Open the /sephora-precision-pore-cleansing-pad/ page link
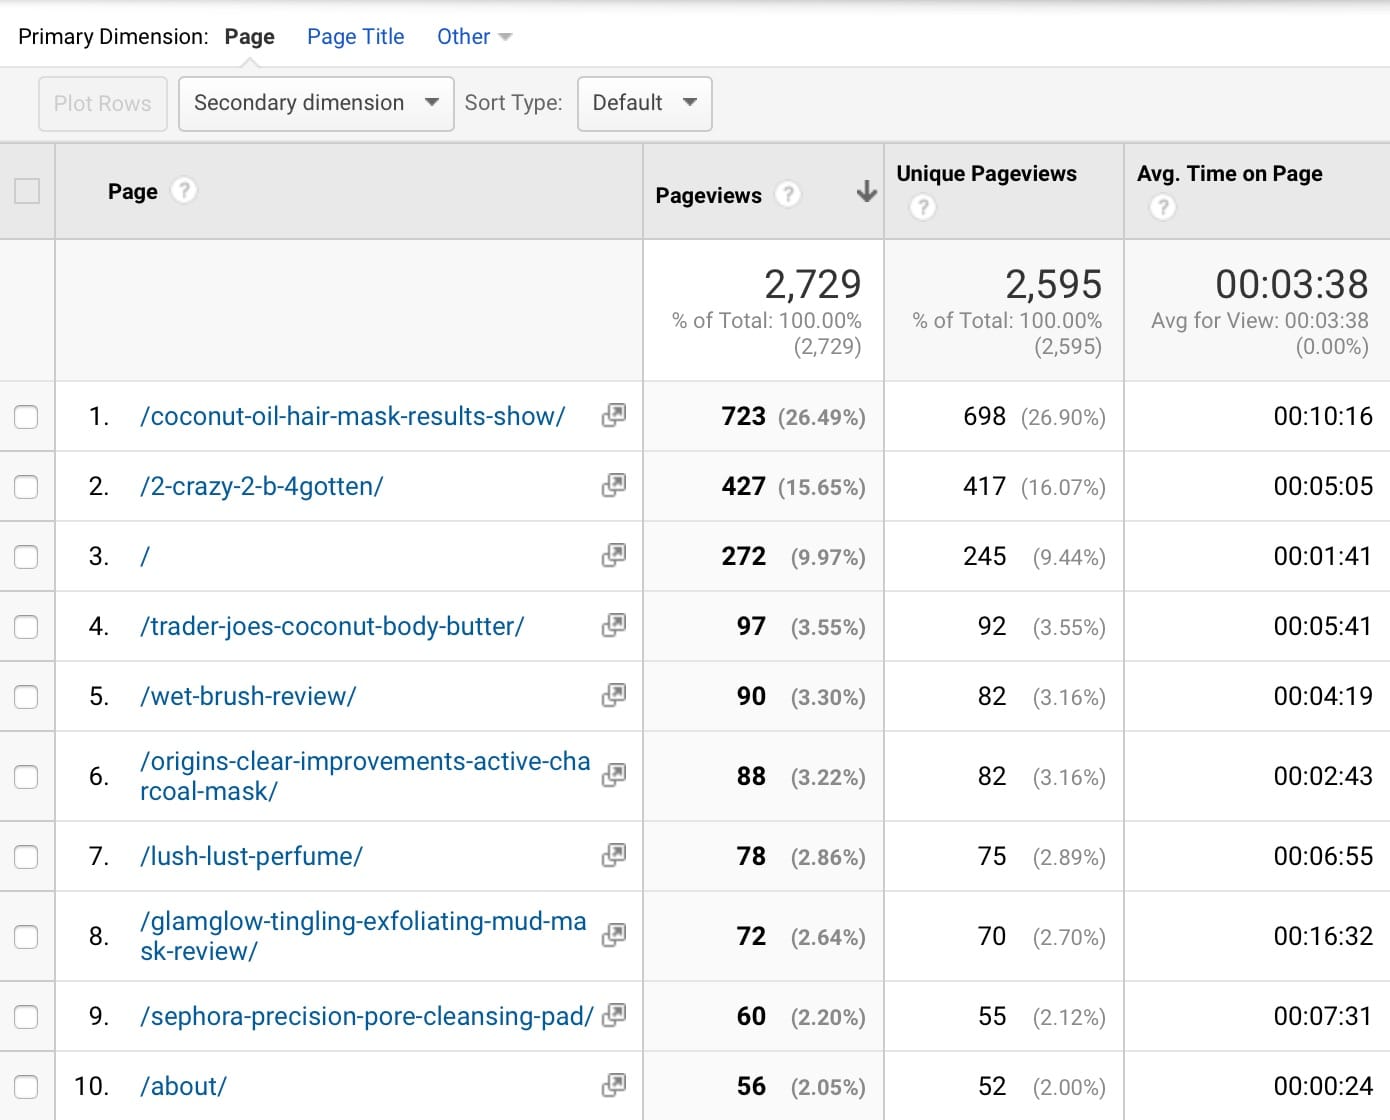This screenshot has height=1120, width=1390. click(367, 1016)
